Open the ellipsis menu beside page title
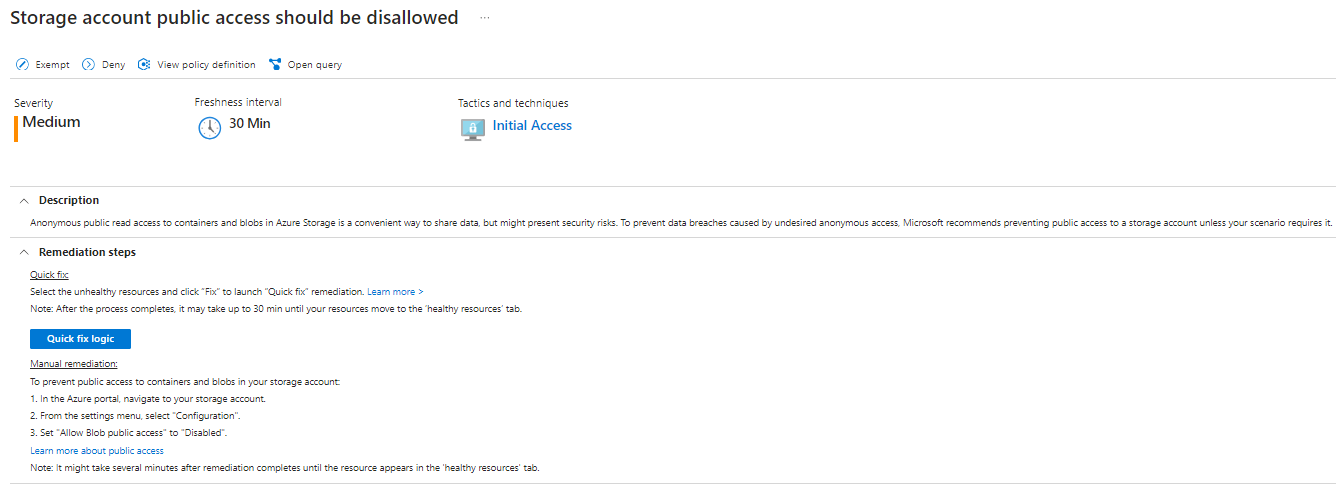This screenshot has width=1336, height=484. (485, 18)
